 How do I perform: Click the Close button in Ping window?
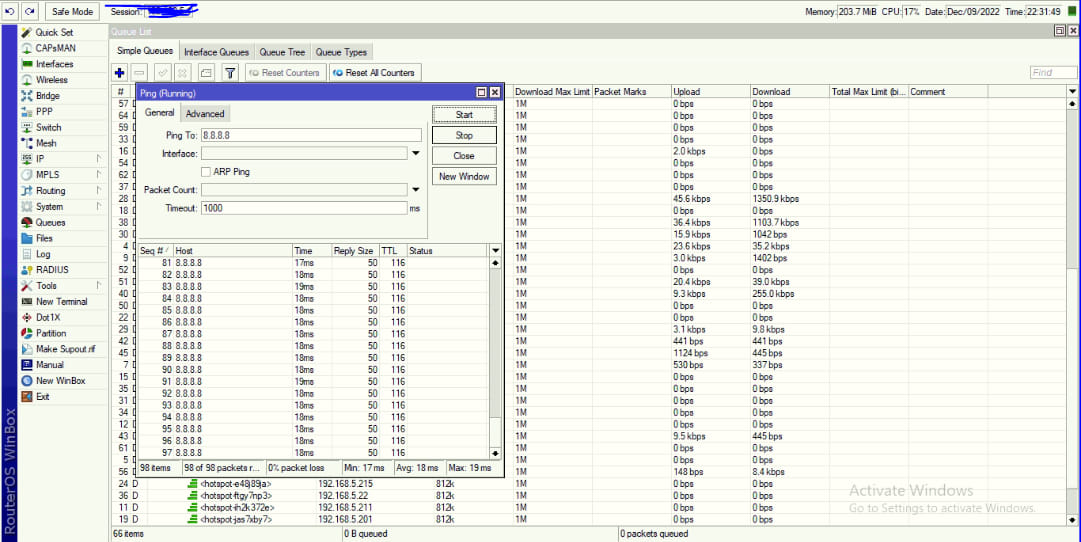click(464, 156)
